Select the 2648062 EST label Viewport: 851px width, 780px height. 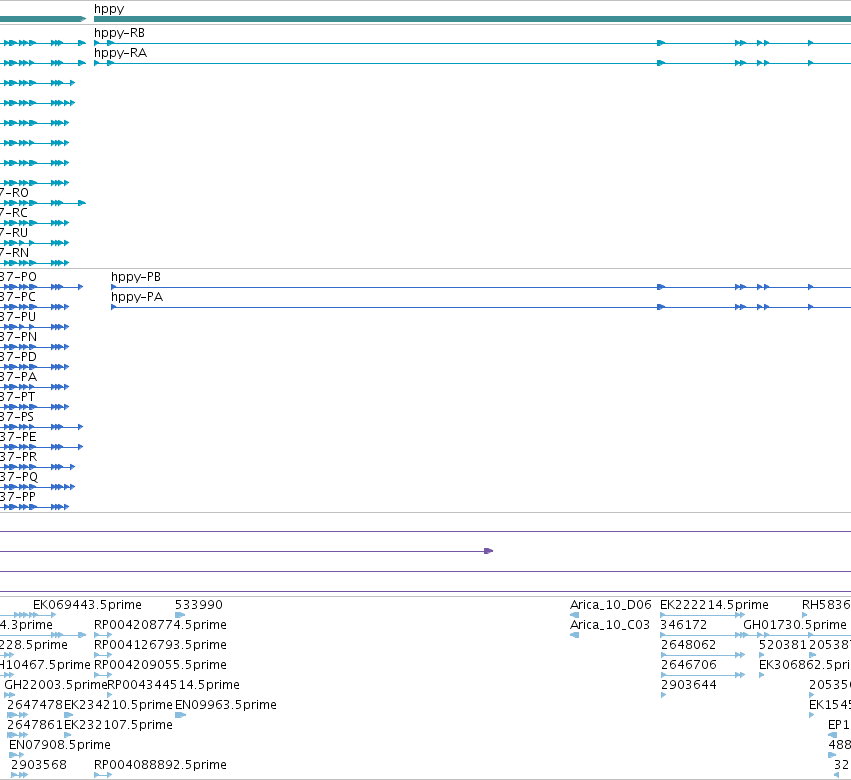click(x=688, y=645)
